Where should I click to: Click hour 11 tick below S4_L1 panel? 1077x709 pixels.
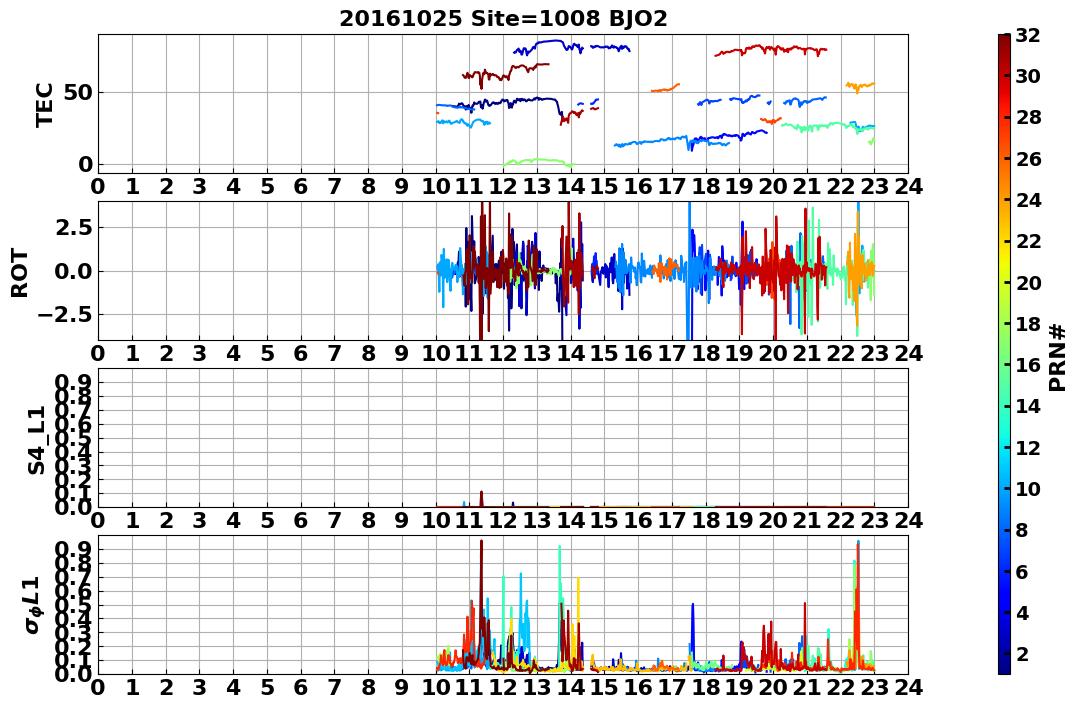[470, 520]
